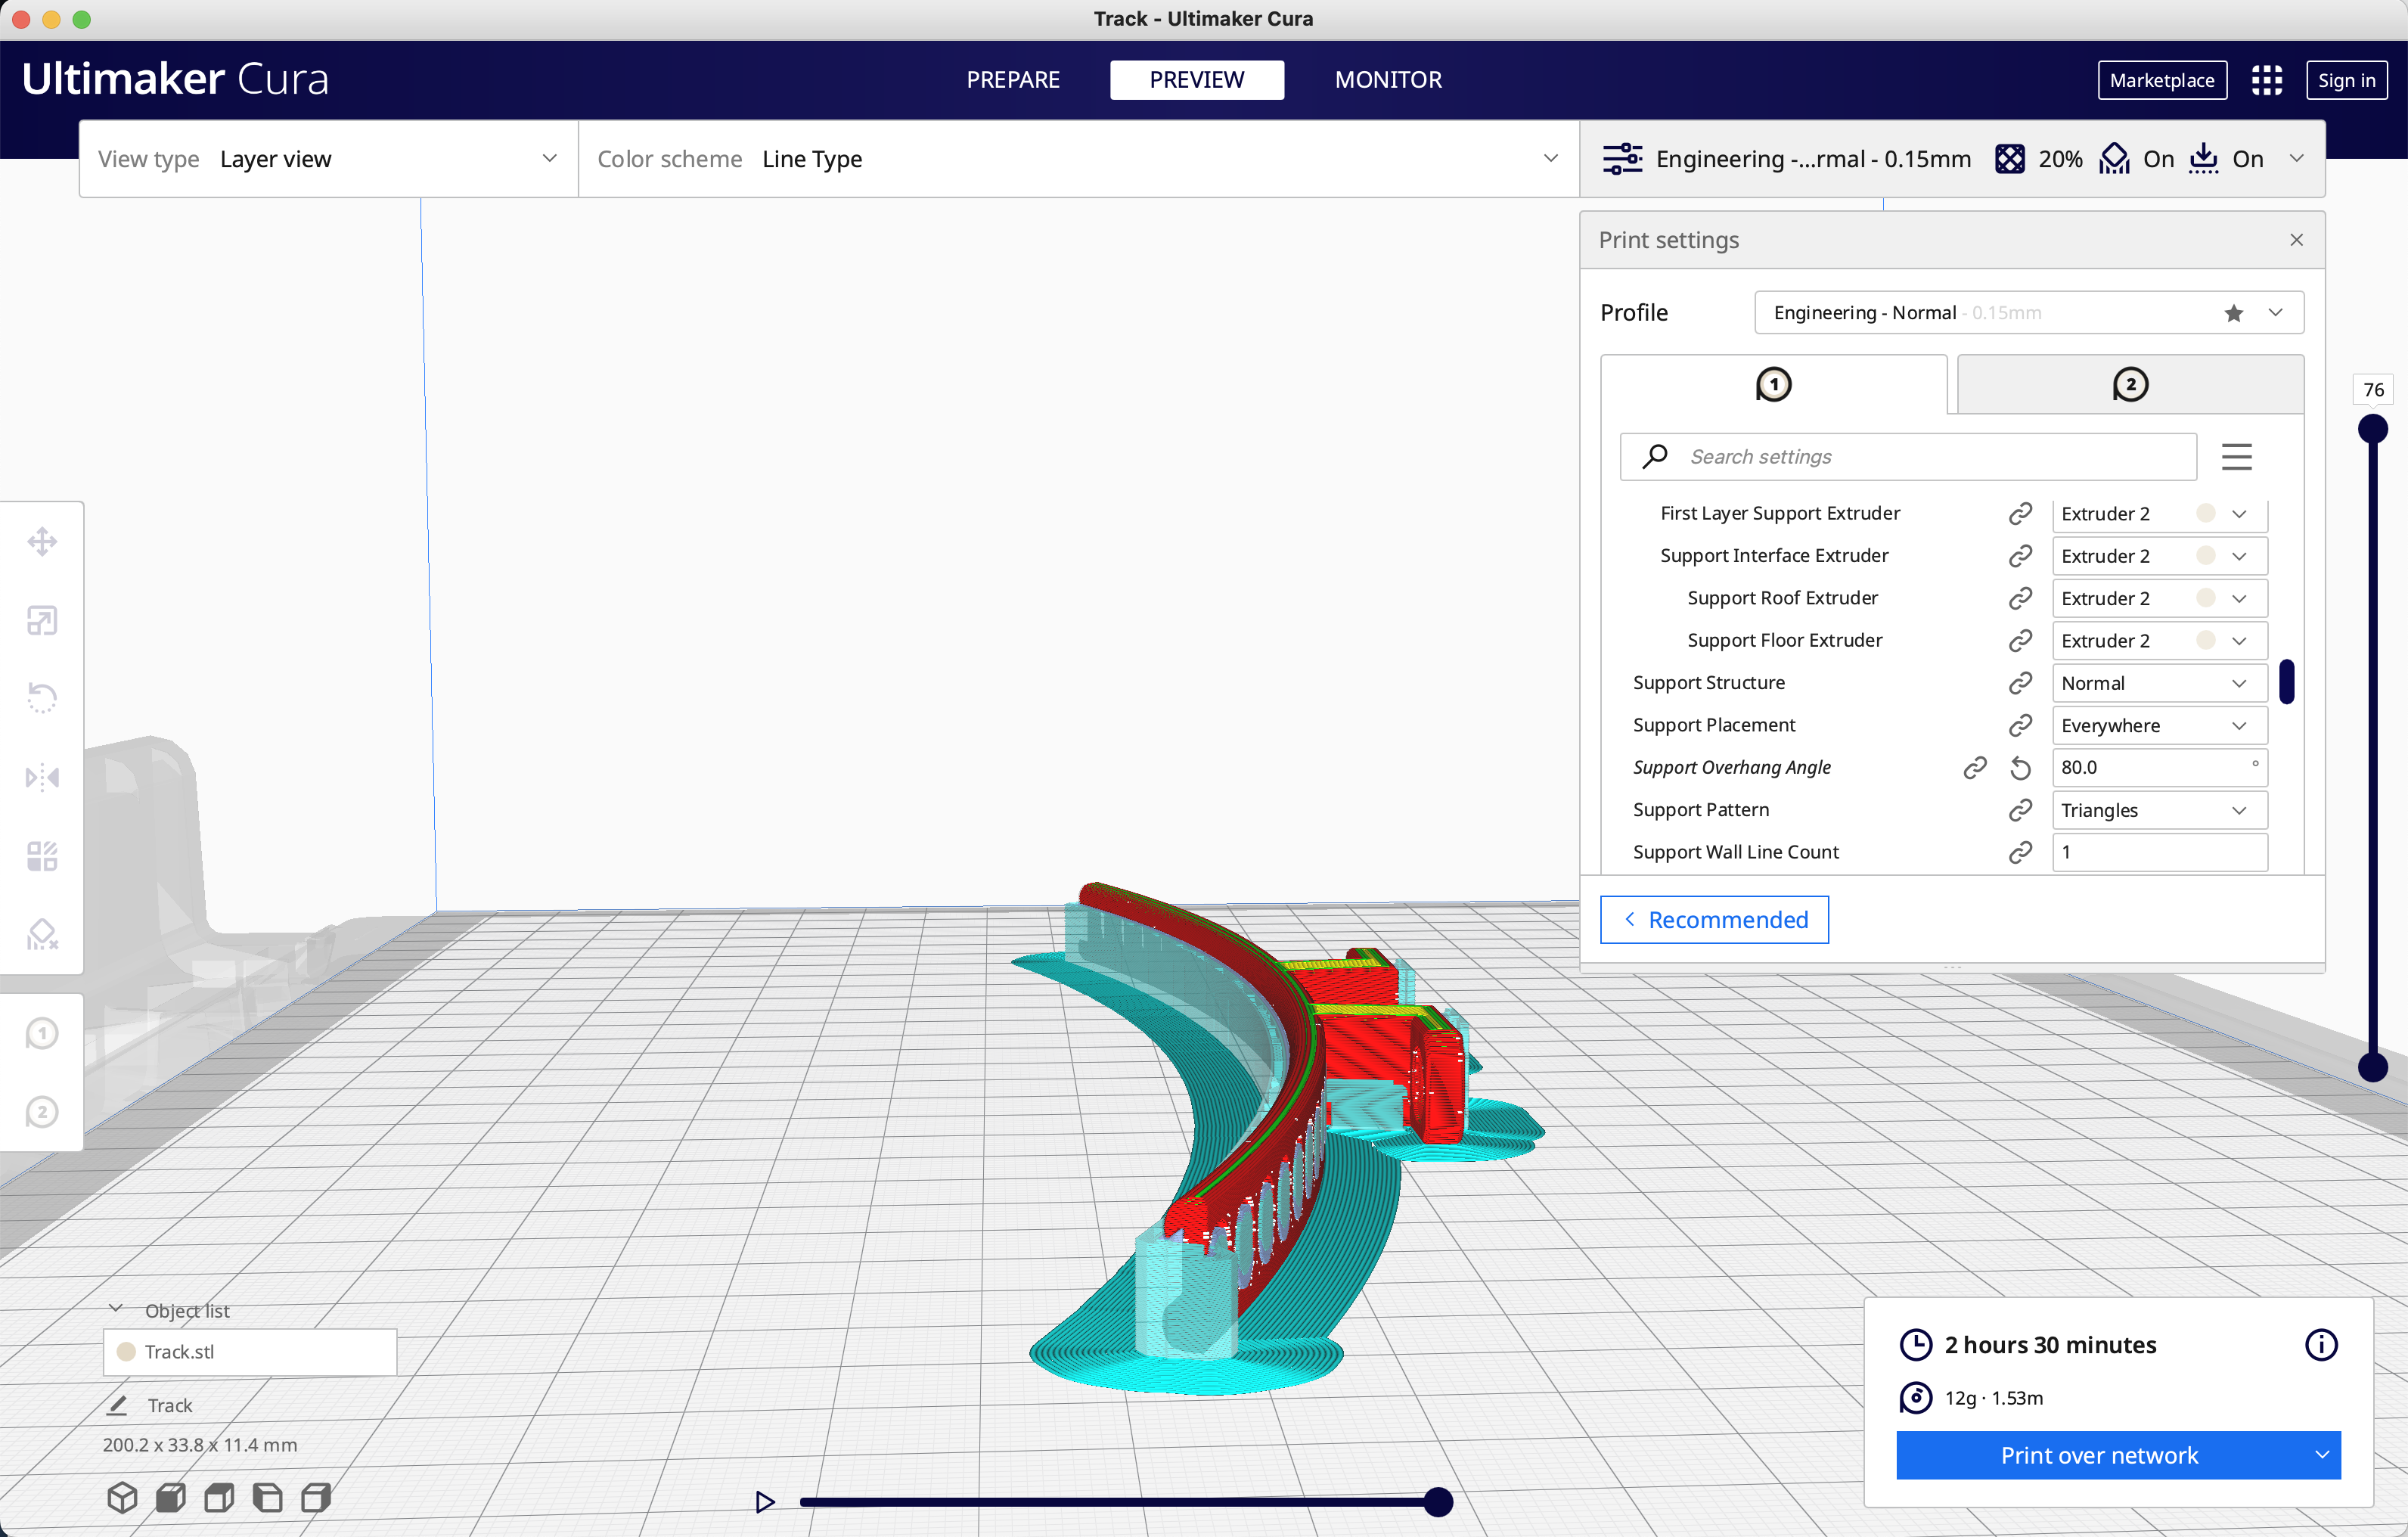
Task: Click the Support Wall Line Count field
Action: pos(2159,852)
